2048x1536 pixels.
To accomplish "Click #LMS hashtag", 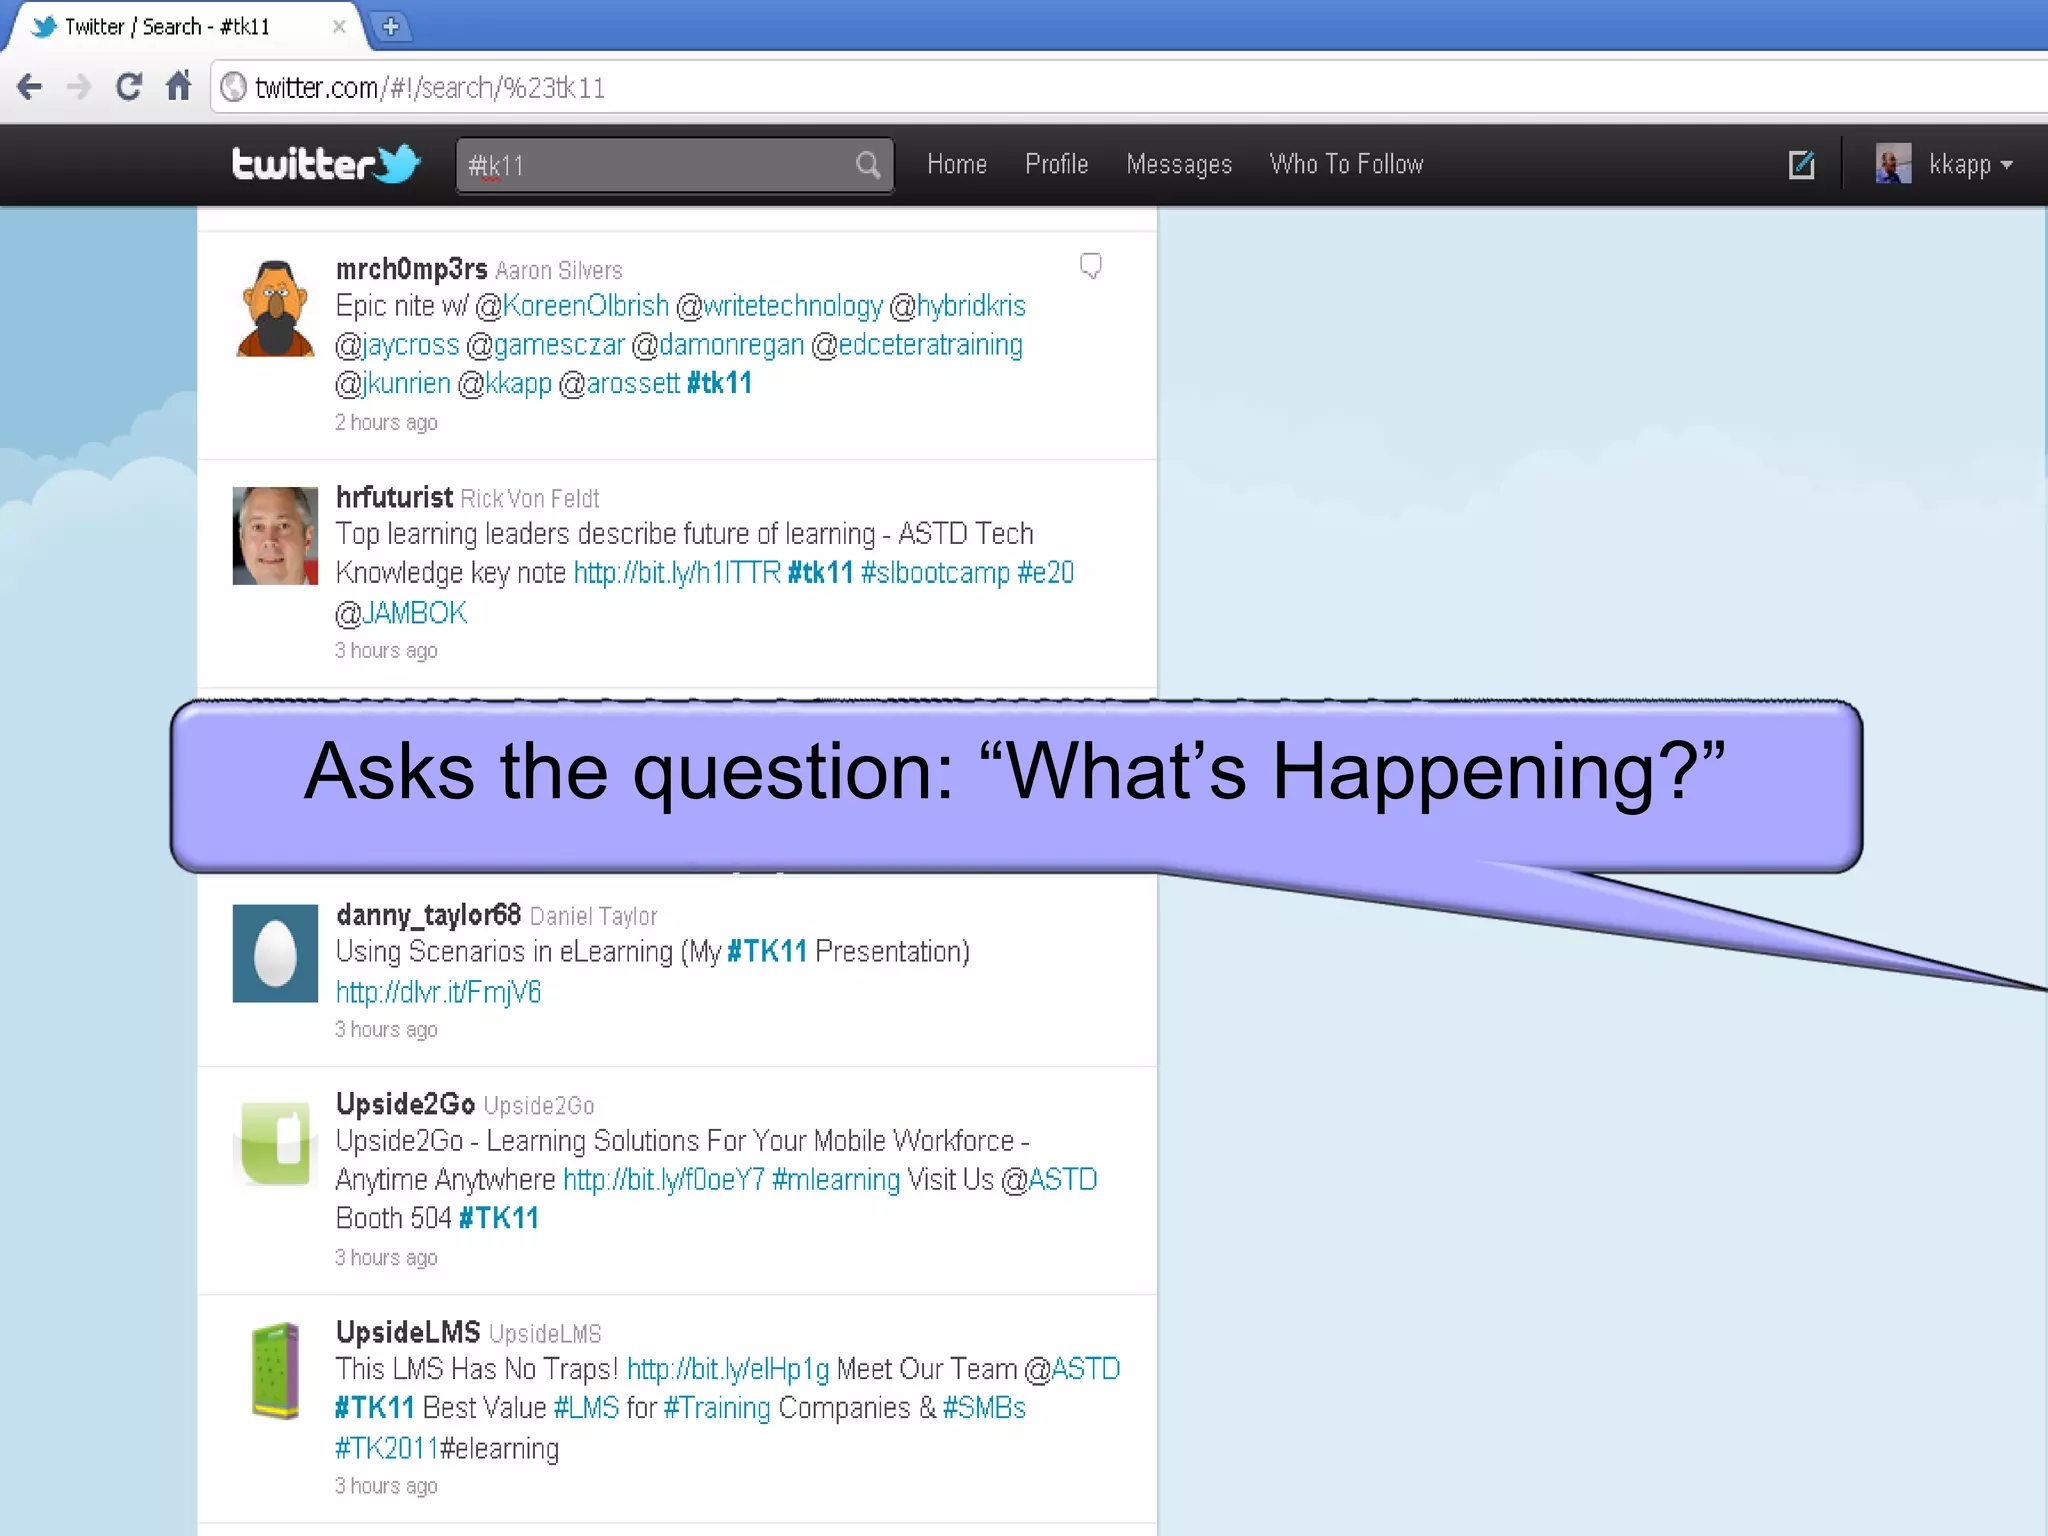I will pos(587,1409).
